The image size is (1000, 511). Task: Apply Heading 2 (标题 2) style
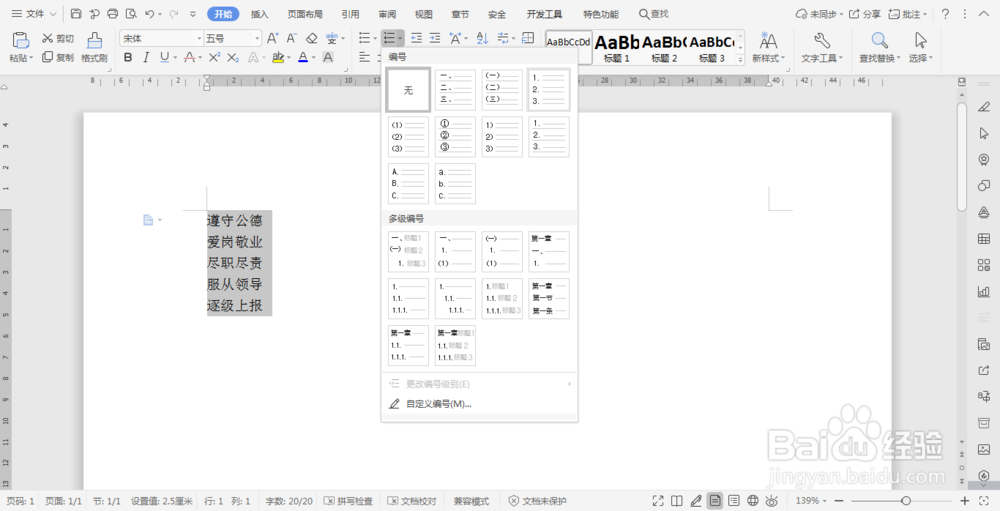click(x=664, y=47)
